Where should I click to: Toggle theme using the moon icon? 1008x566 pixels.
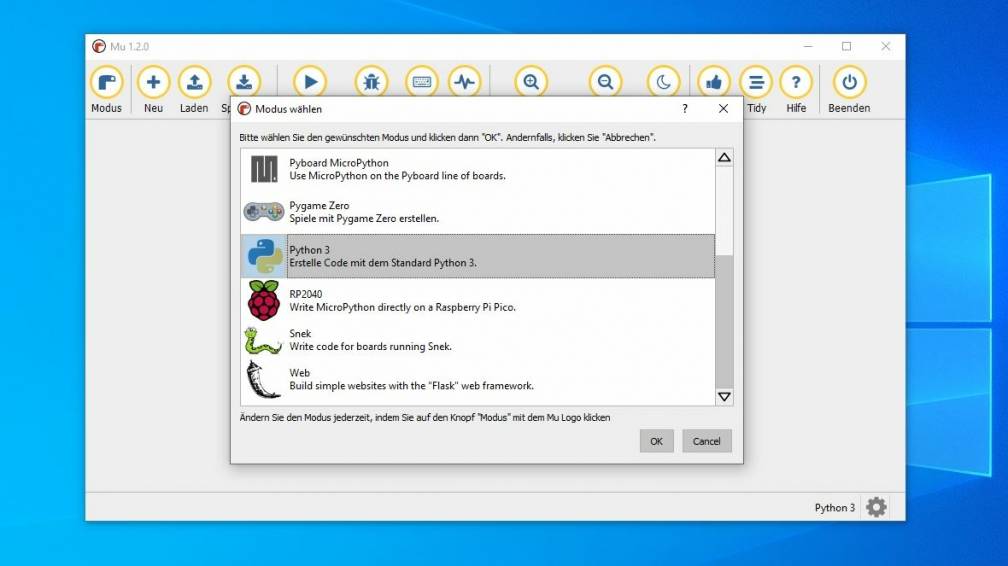663,82
